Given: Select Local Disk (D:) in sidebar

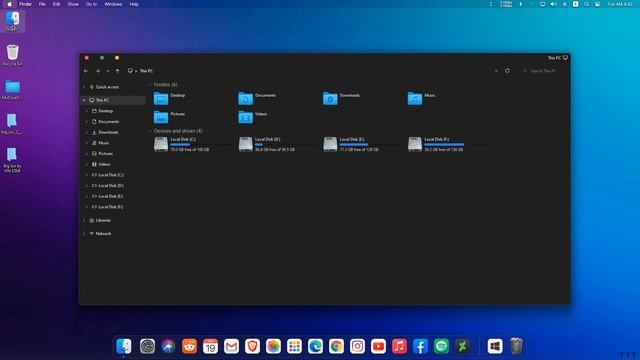Looking at the screenshot, I should [x=111, y=186].
